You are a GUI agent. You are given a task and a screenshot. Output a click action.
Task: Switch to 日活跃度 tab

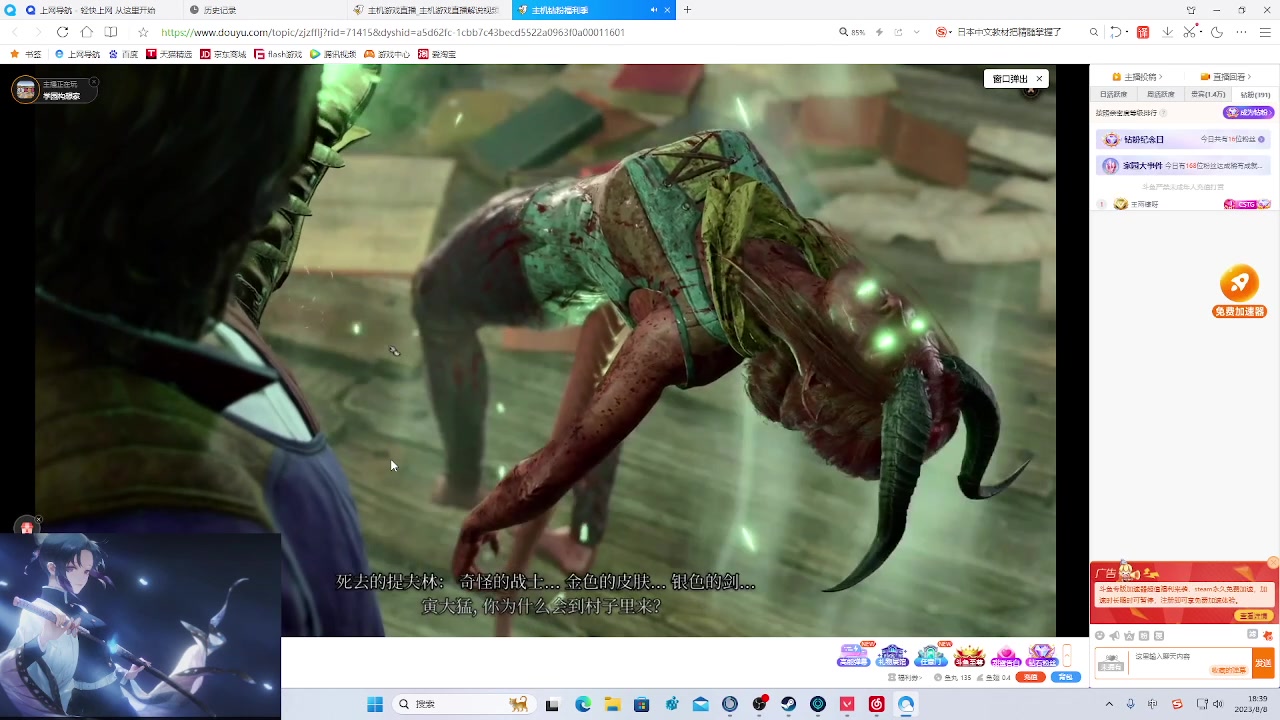[x=1113, y=94]
